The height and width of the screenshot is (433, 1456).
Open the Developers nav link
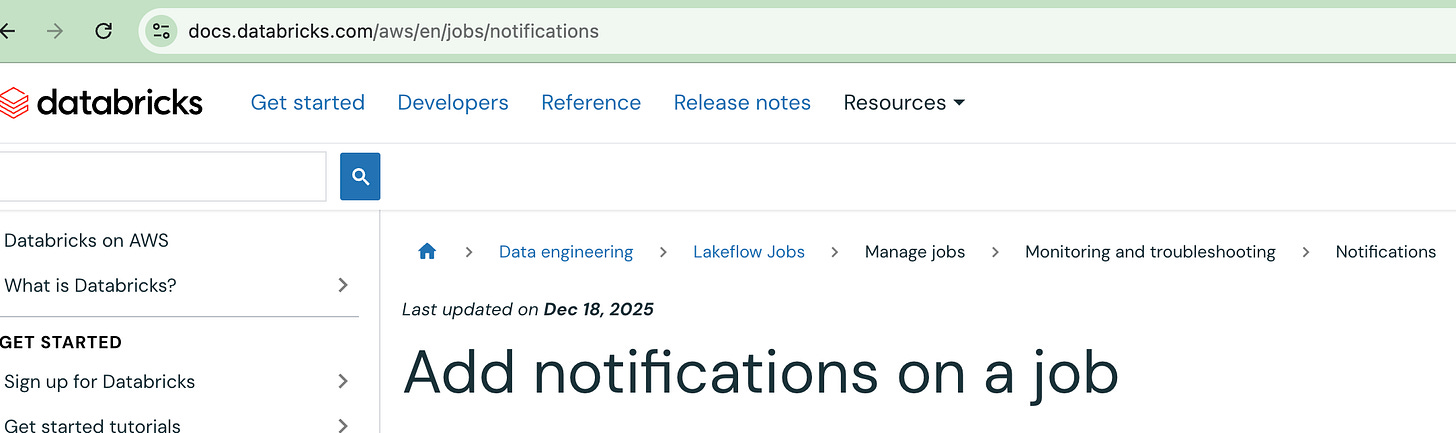click(453, 103)
